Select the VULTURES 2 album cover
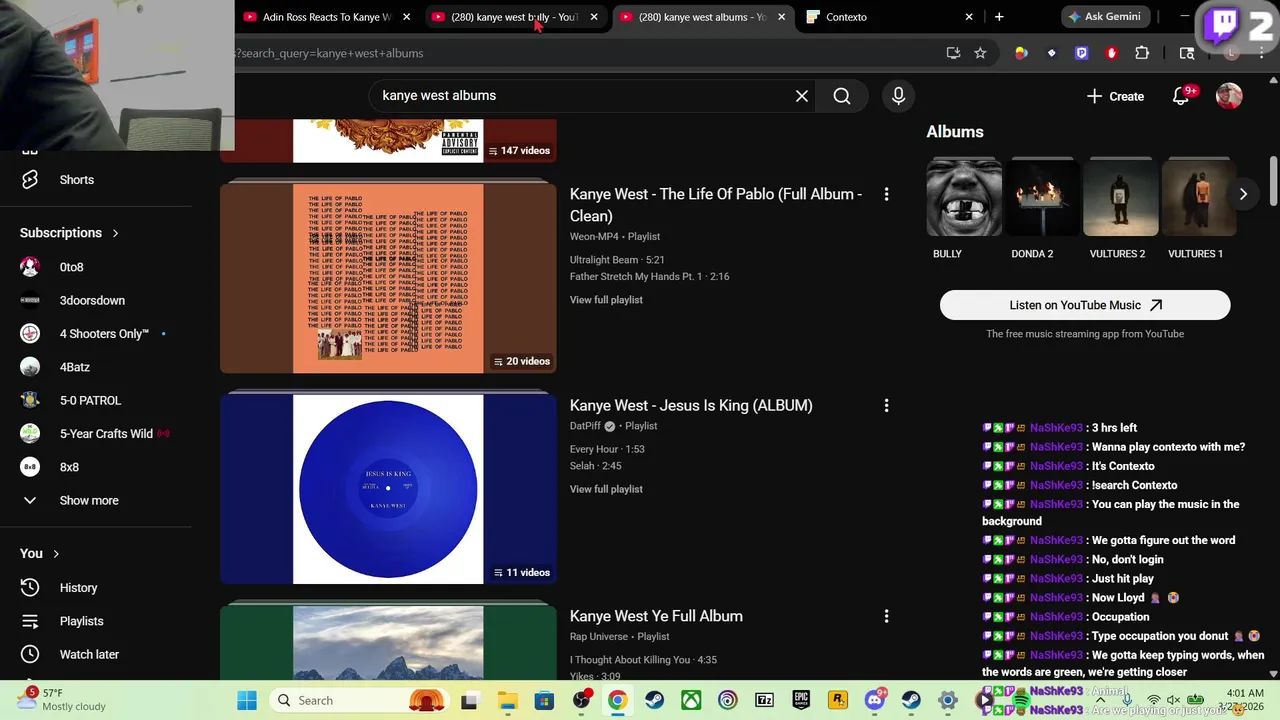 tap(1121, 198)
